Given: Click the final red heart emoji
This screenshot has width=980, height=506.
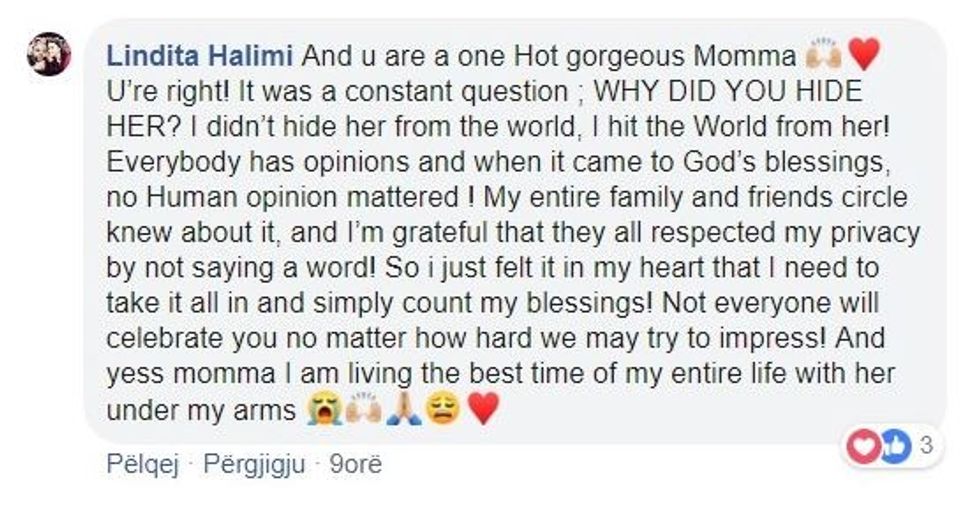Looking at the screenshot, I should (x=482, y=411).
